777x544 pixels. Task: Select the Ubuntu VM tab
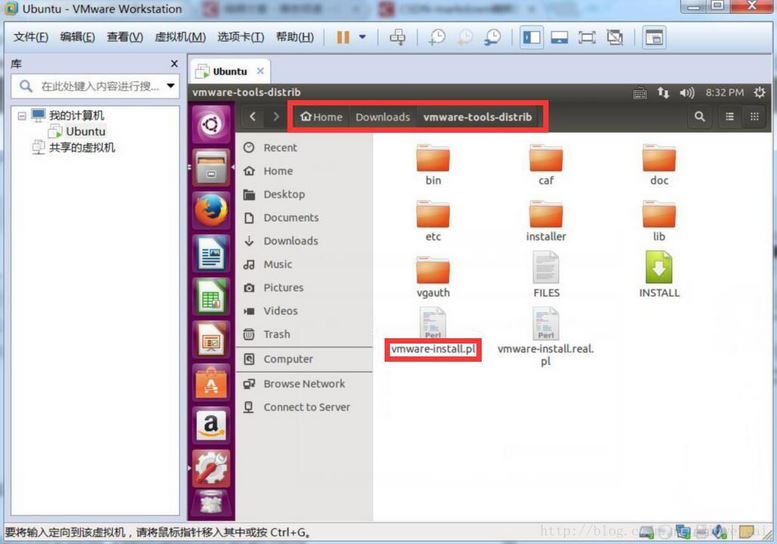(229, 72)
